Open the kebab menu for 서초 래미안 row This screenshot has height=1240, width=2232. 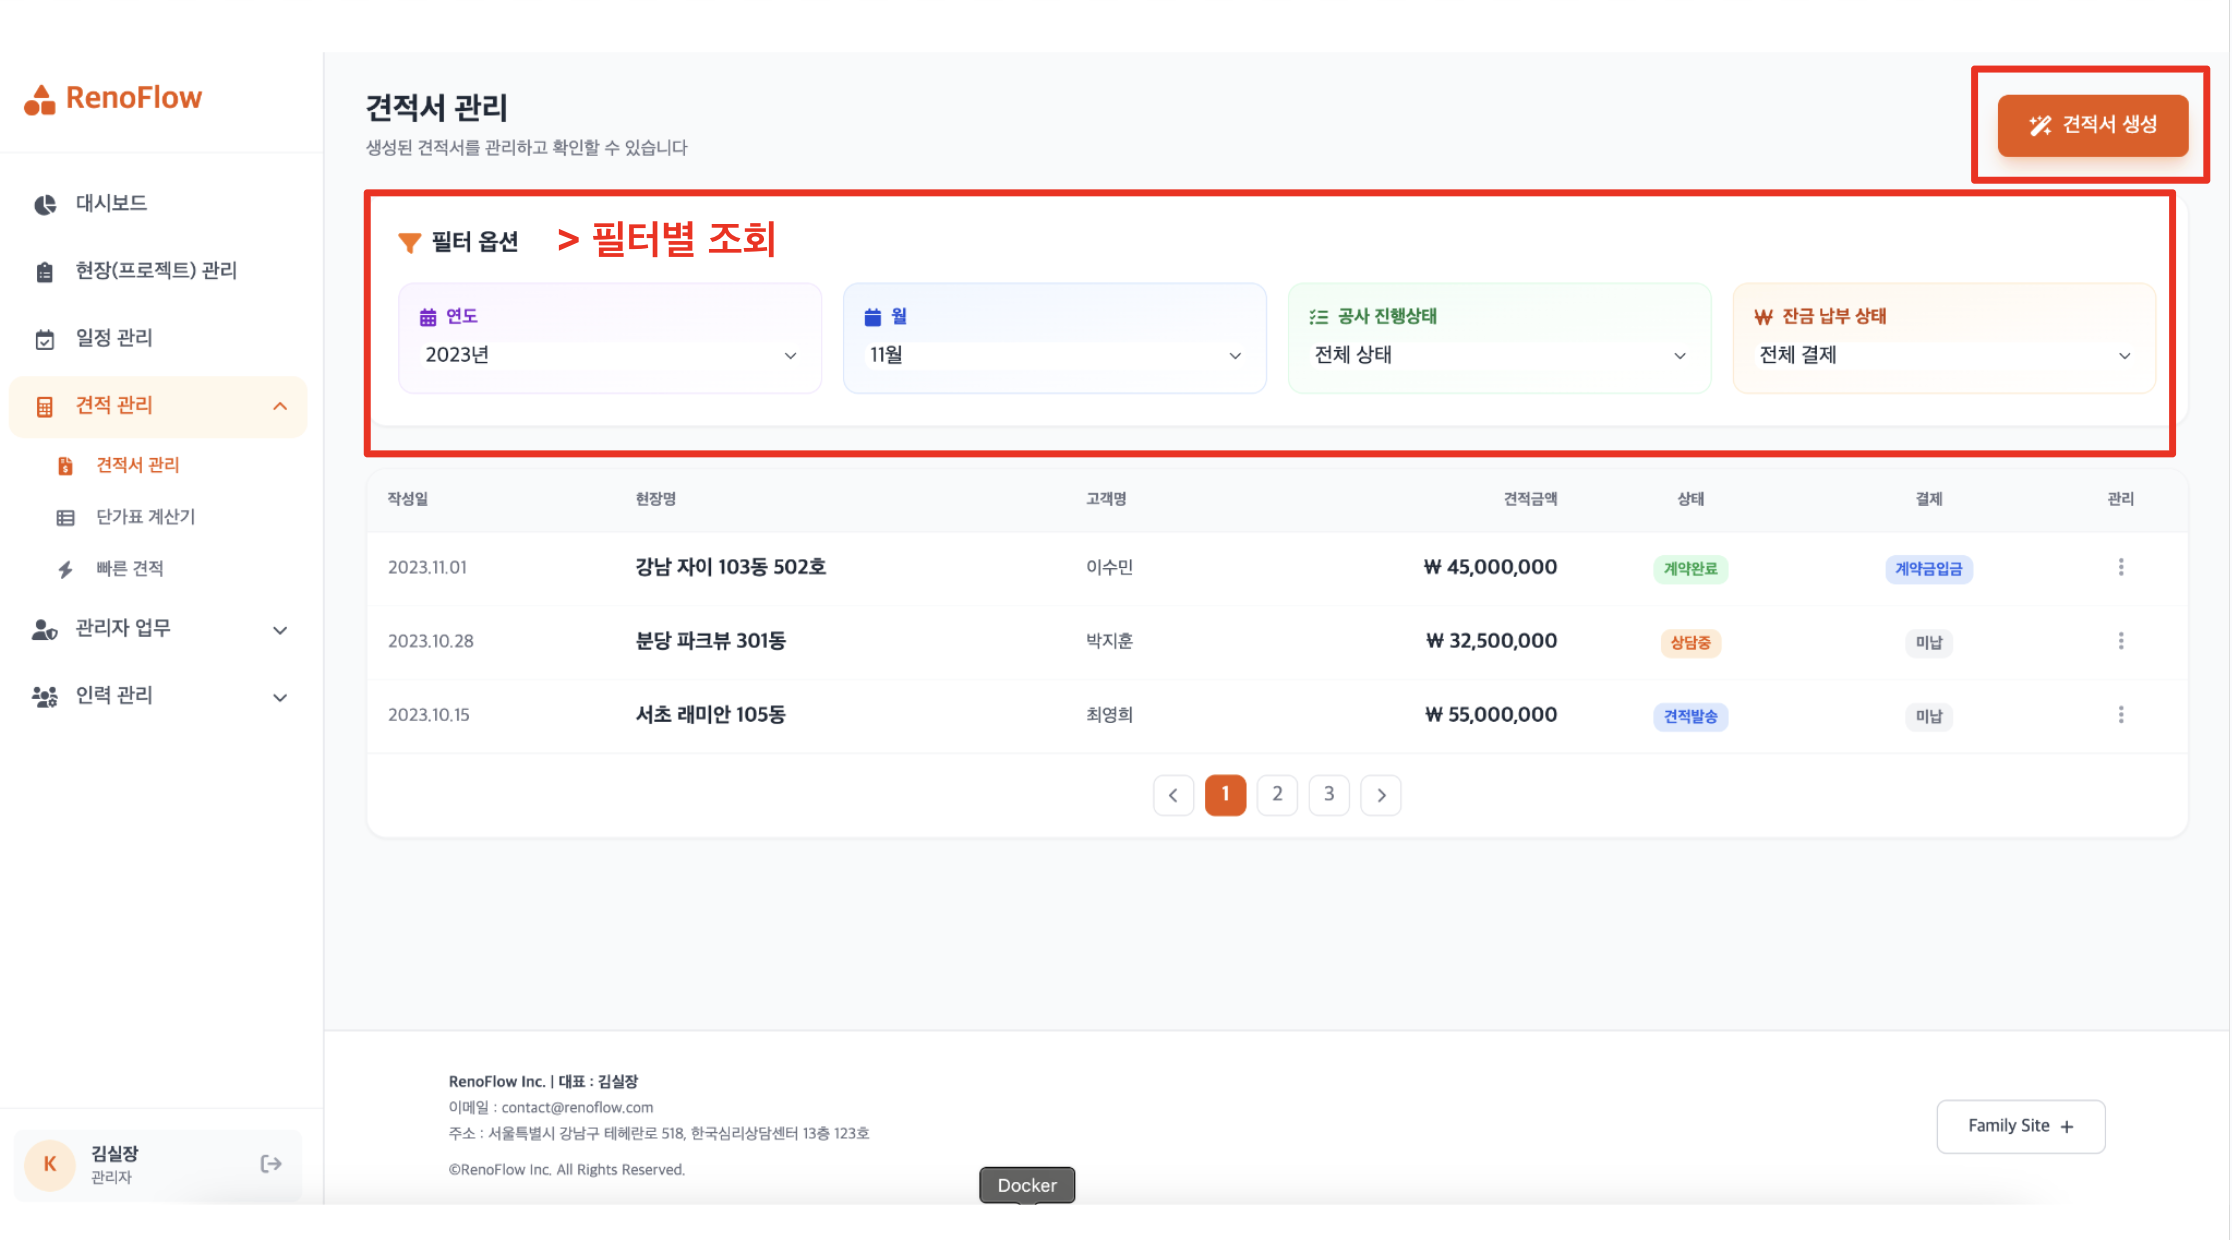[2120, 715]
